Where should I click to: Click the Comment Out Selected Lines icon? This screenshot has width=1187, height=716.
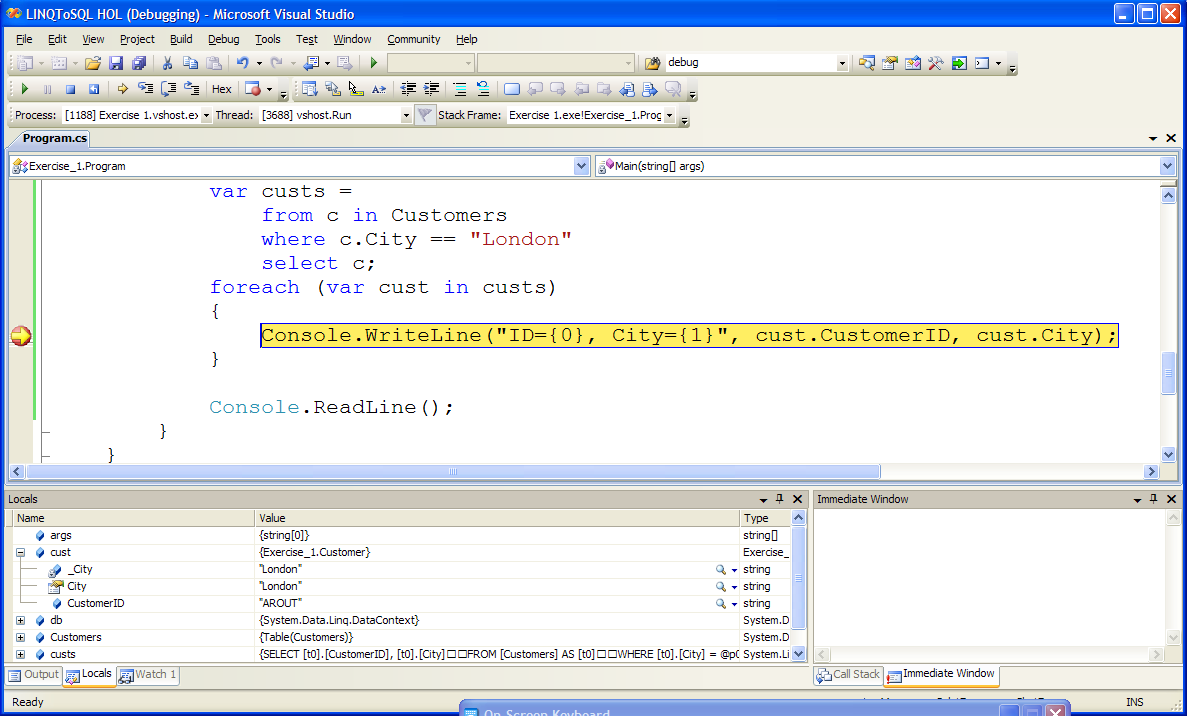point(460,89)
